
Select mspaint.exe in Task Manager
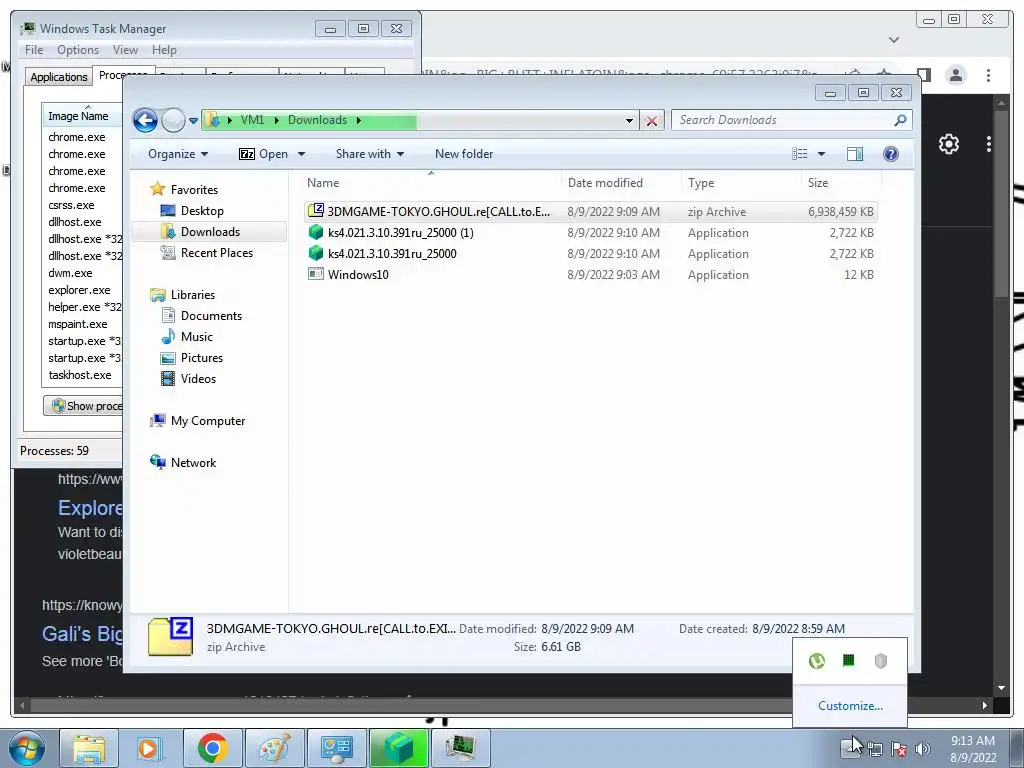click(x=78, y=324)
